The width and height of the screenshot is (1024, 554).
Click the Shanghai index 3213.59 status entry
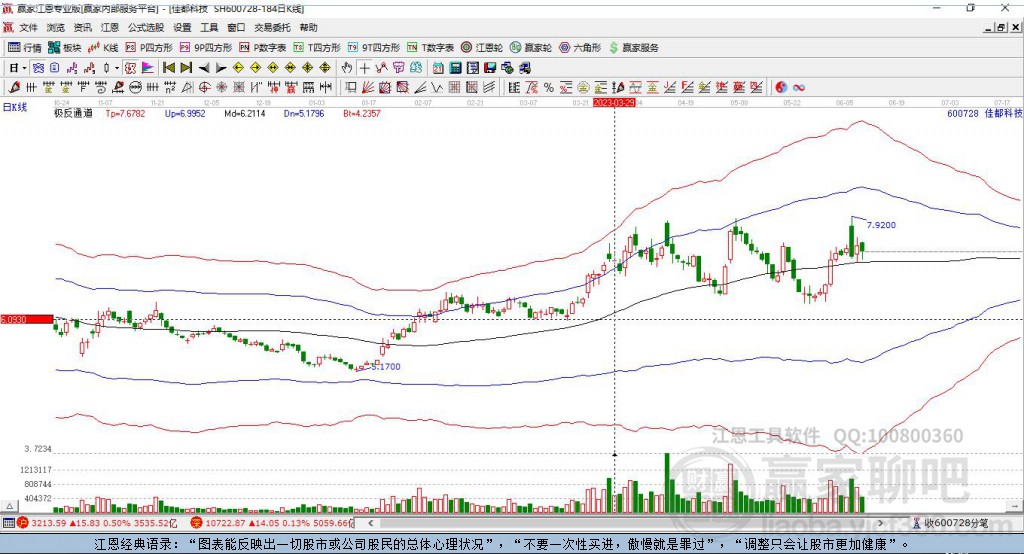click(97, 523)
